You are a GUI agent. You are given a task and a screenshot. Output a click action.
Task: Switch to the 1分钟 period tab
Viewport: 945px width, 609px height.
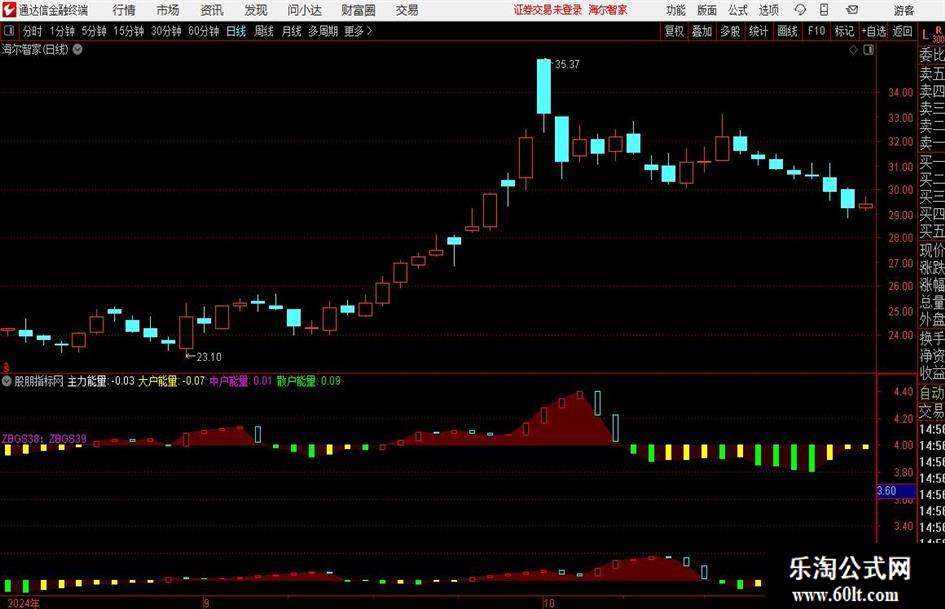pos(62,31)
